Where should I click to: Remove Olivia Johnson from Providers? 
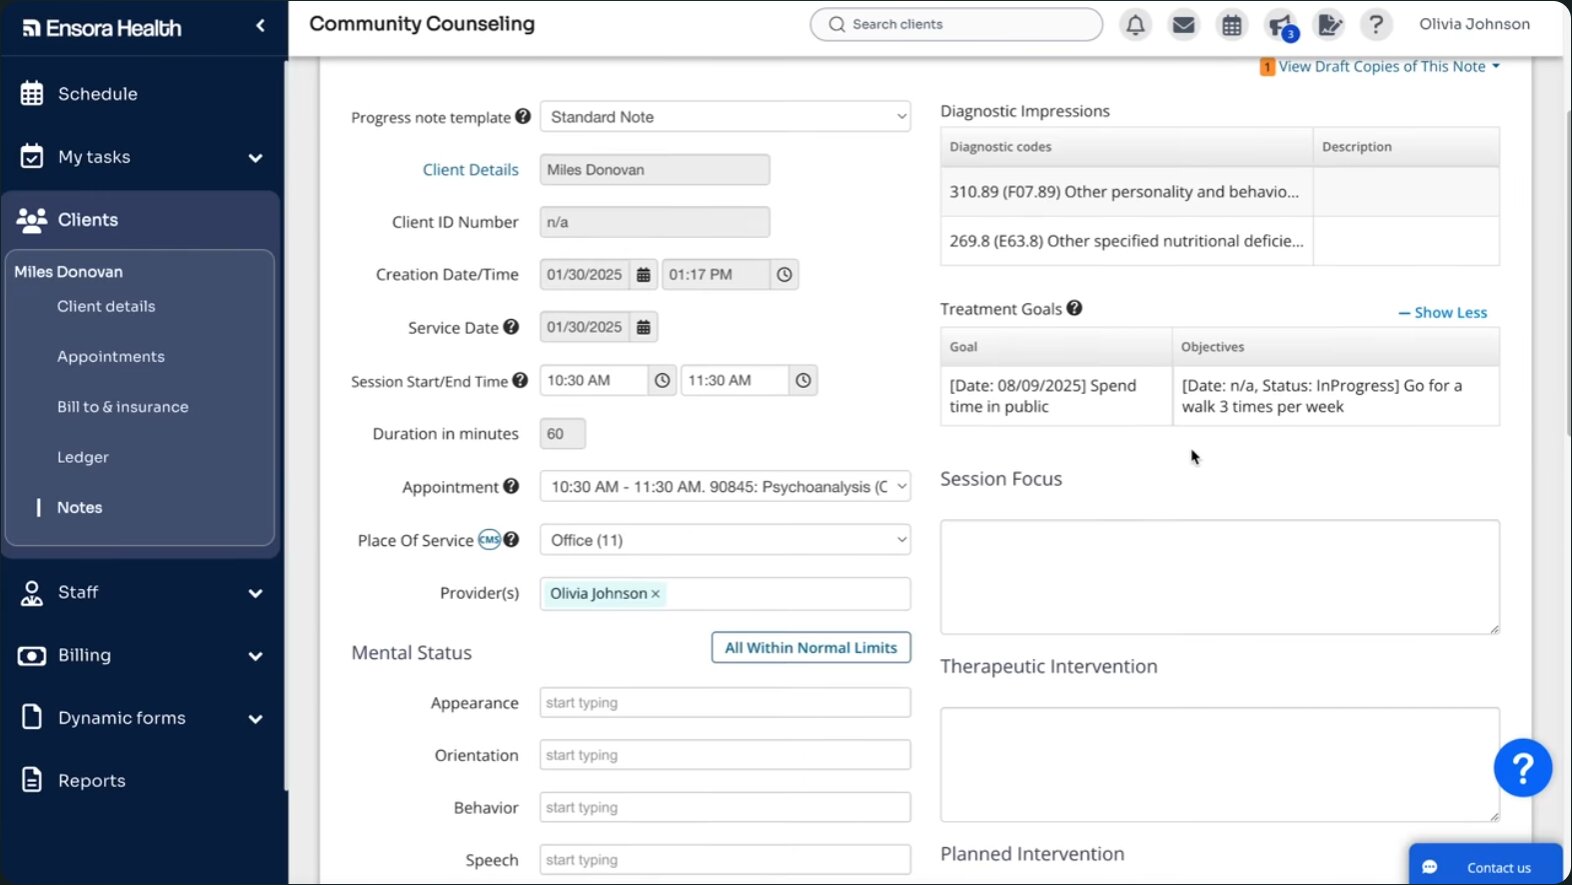click(x=656, y=594)
